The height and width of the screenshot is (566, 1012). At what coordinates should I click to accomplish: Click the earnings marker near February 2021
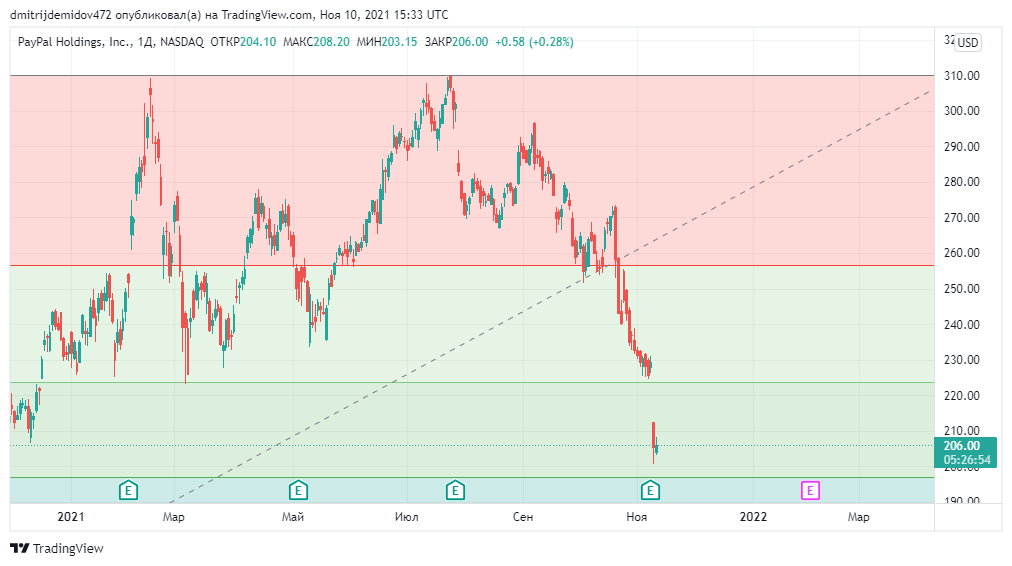(128, 490)
